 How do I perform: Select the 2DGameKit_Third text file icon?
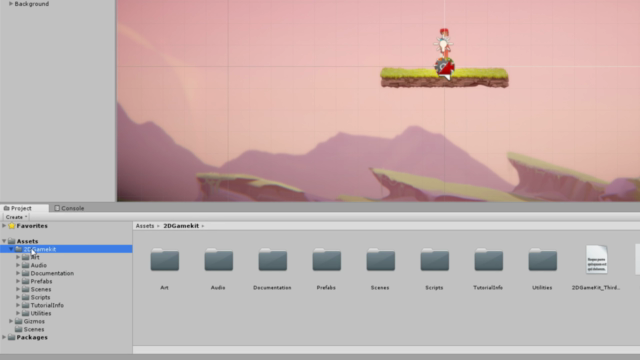596,260
